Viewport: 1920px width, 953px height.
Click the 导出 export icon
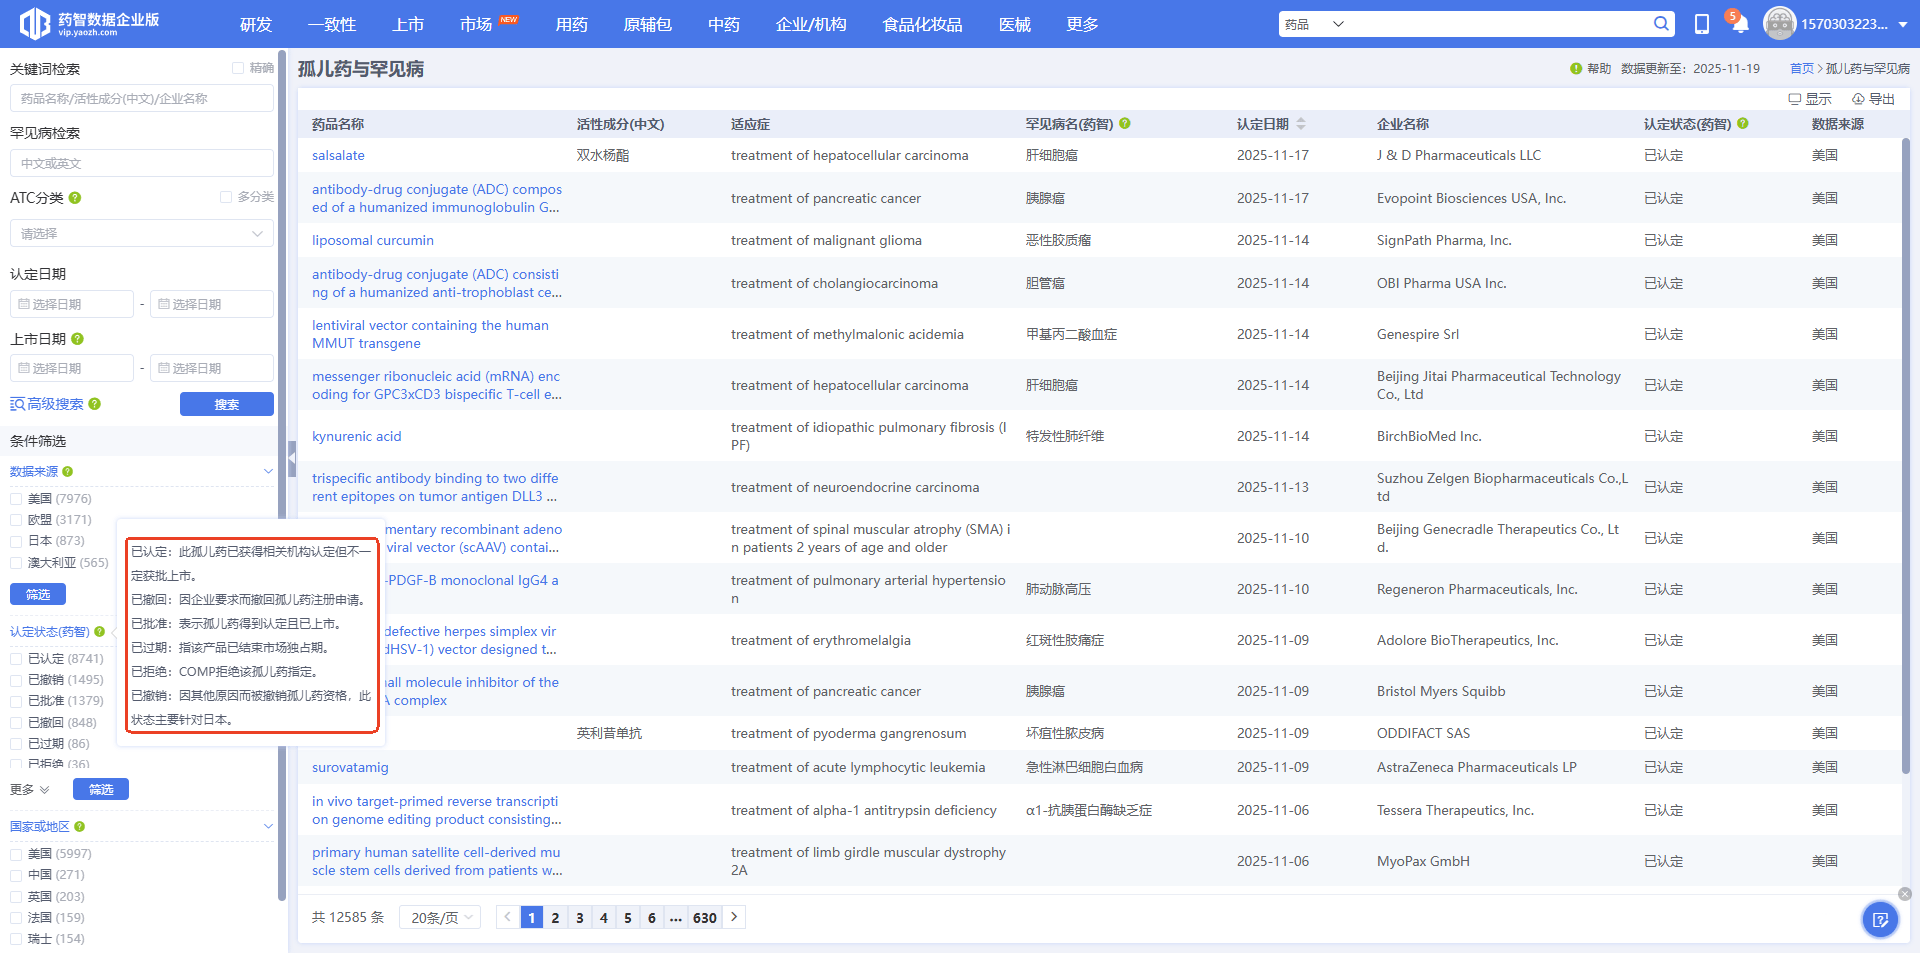tap(1858, 99)
